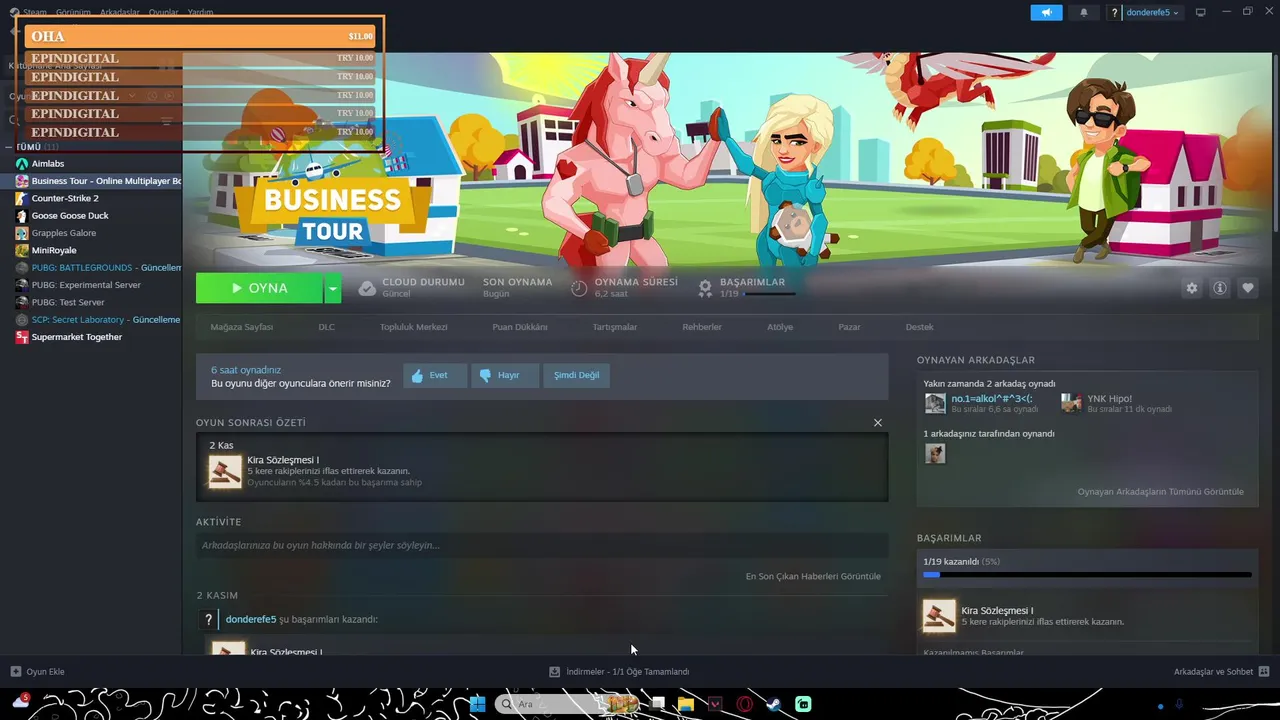
Task: Open the DLC tab
Action: (x=326, y=327)
